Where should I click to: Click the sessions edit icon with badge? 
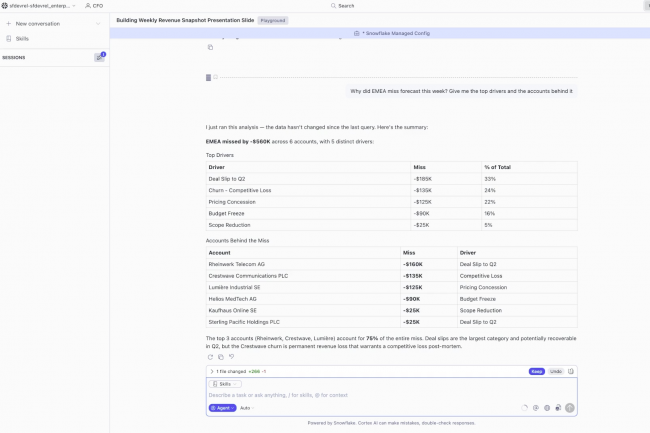[99, 57]
